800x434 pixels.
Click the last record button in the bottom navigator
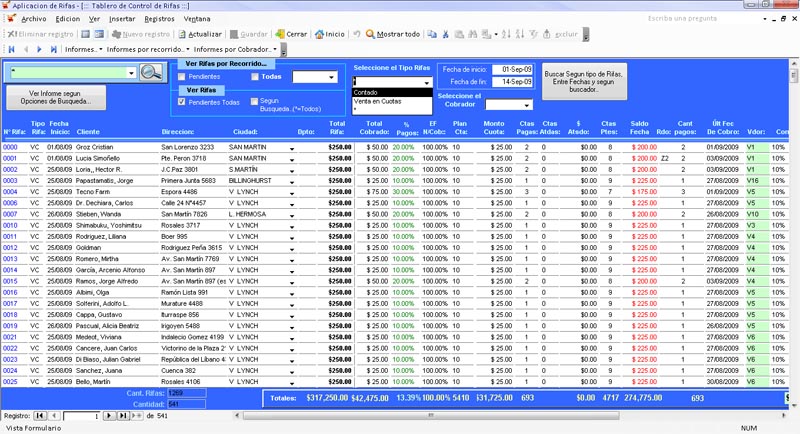pos(122,416)
